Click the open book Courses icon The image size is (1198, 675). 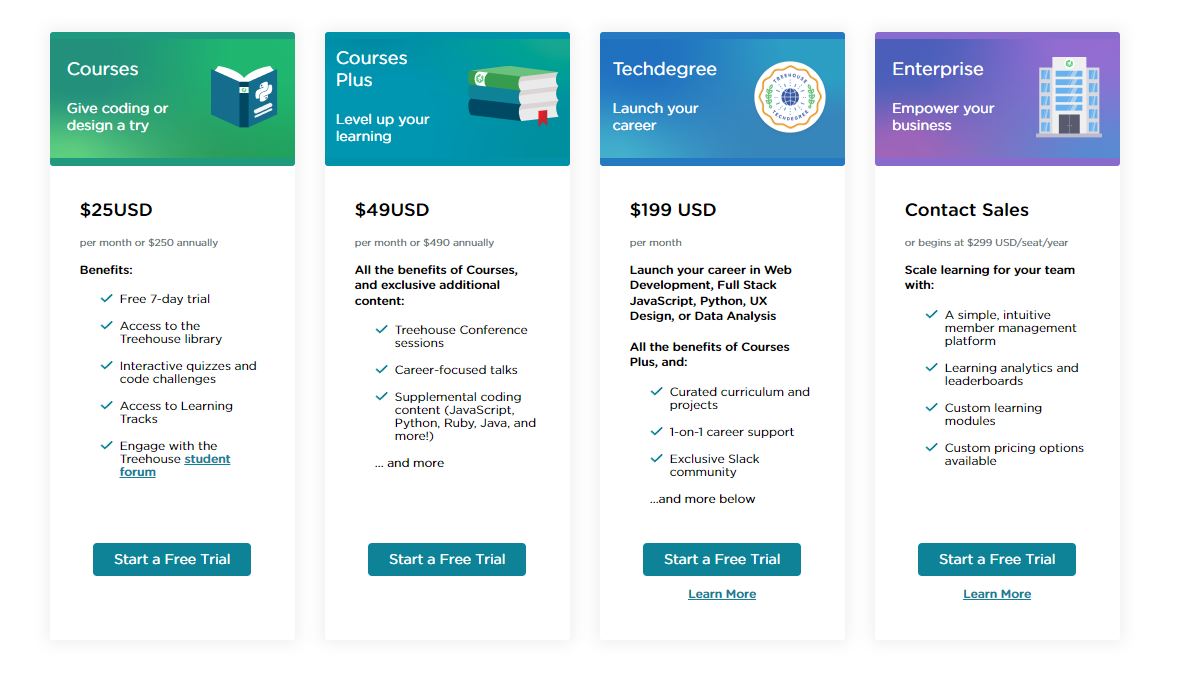pos(244,96)
